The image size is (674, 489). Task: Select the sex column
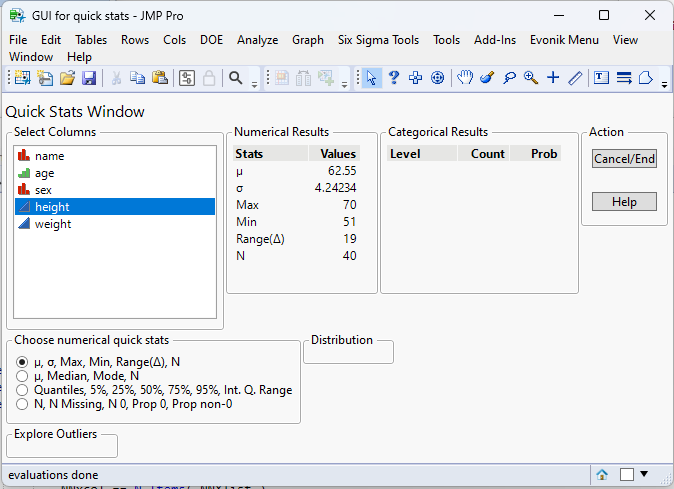pyautogui.click(x=115, y=189)
